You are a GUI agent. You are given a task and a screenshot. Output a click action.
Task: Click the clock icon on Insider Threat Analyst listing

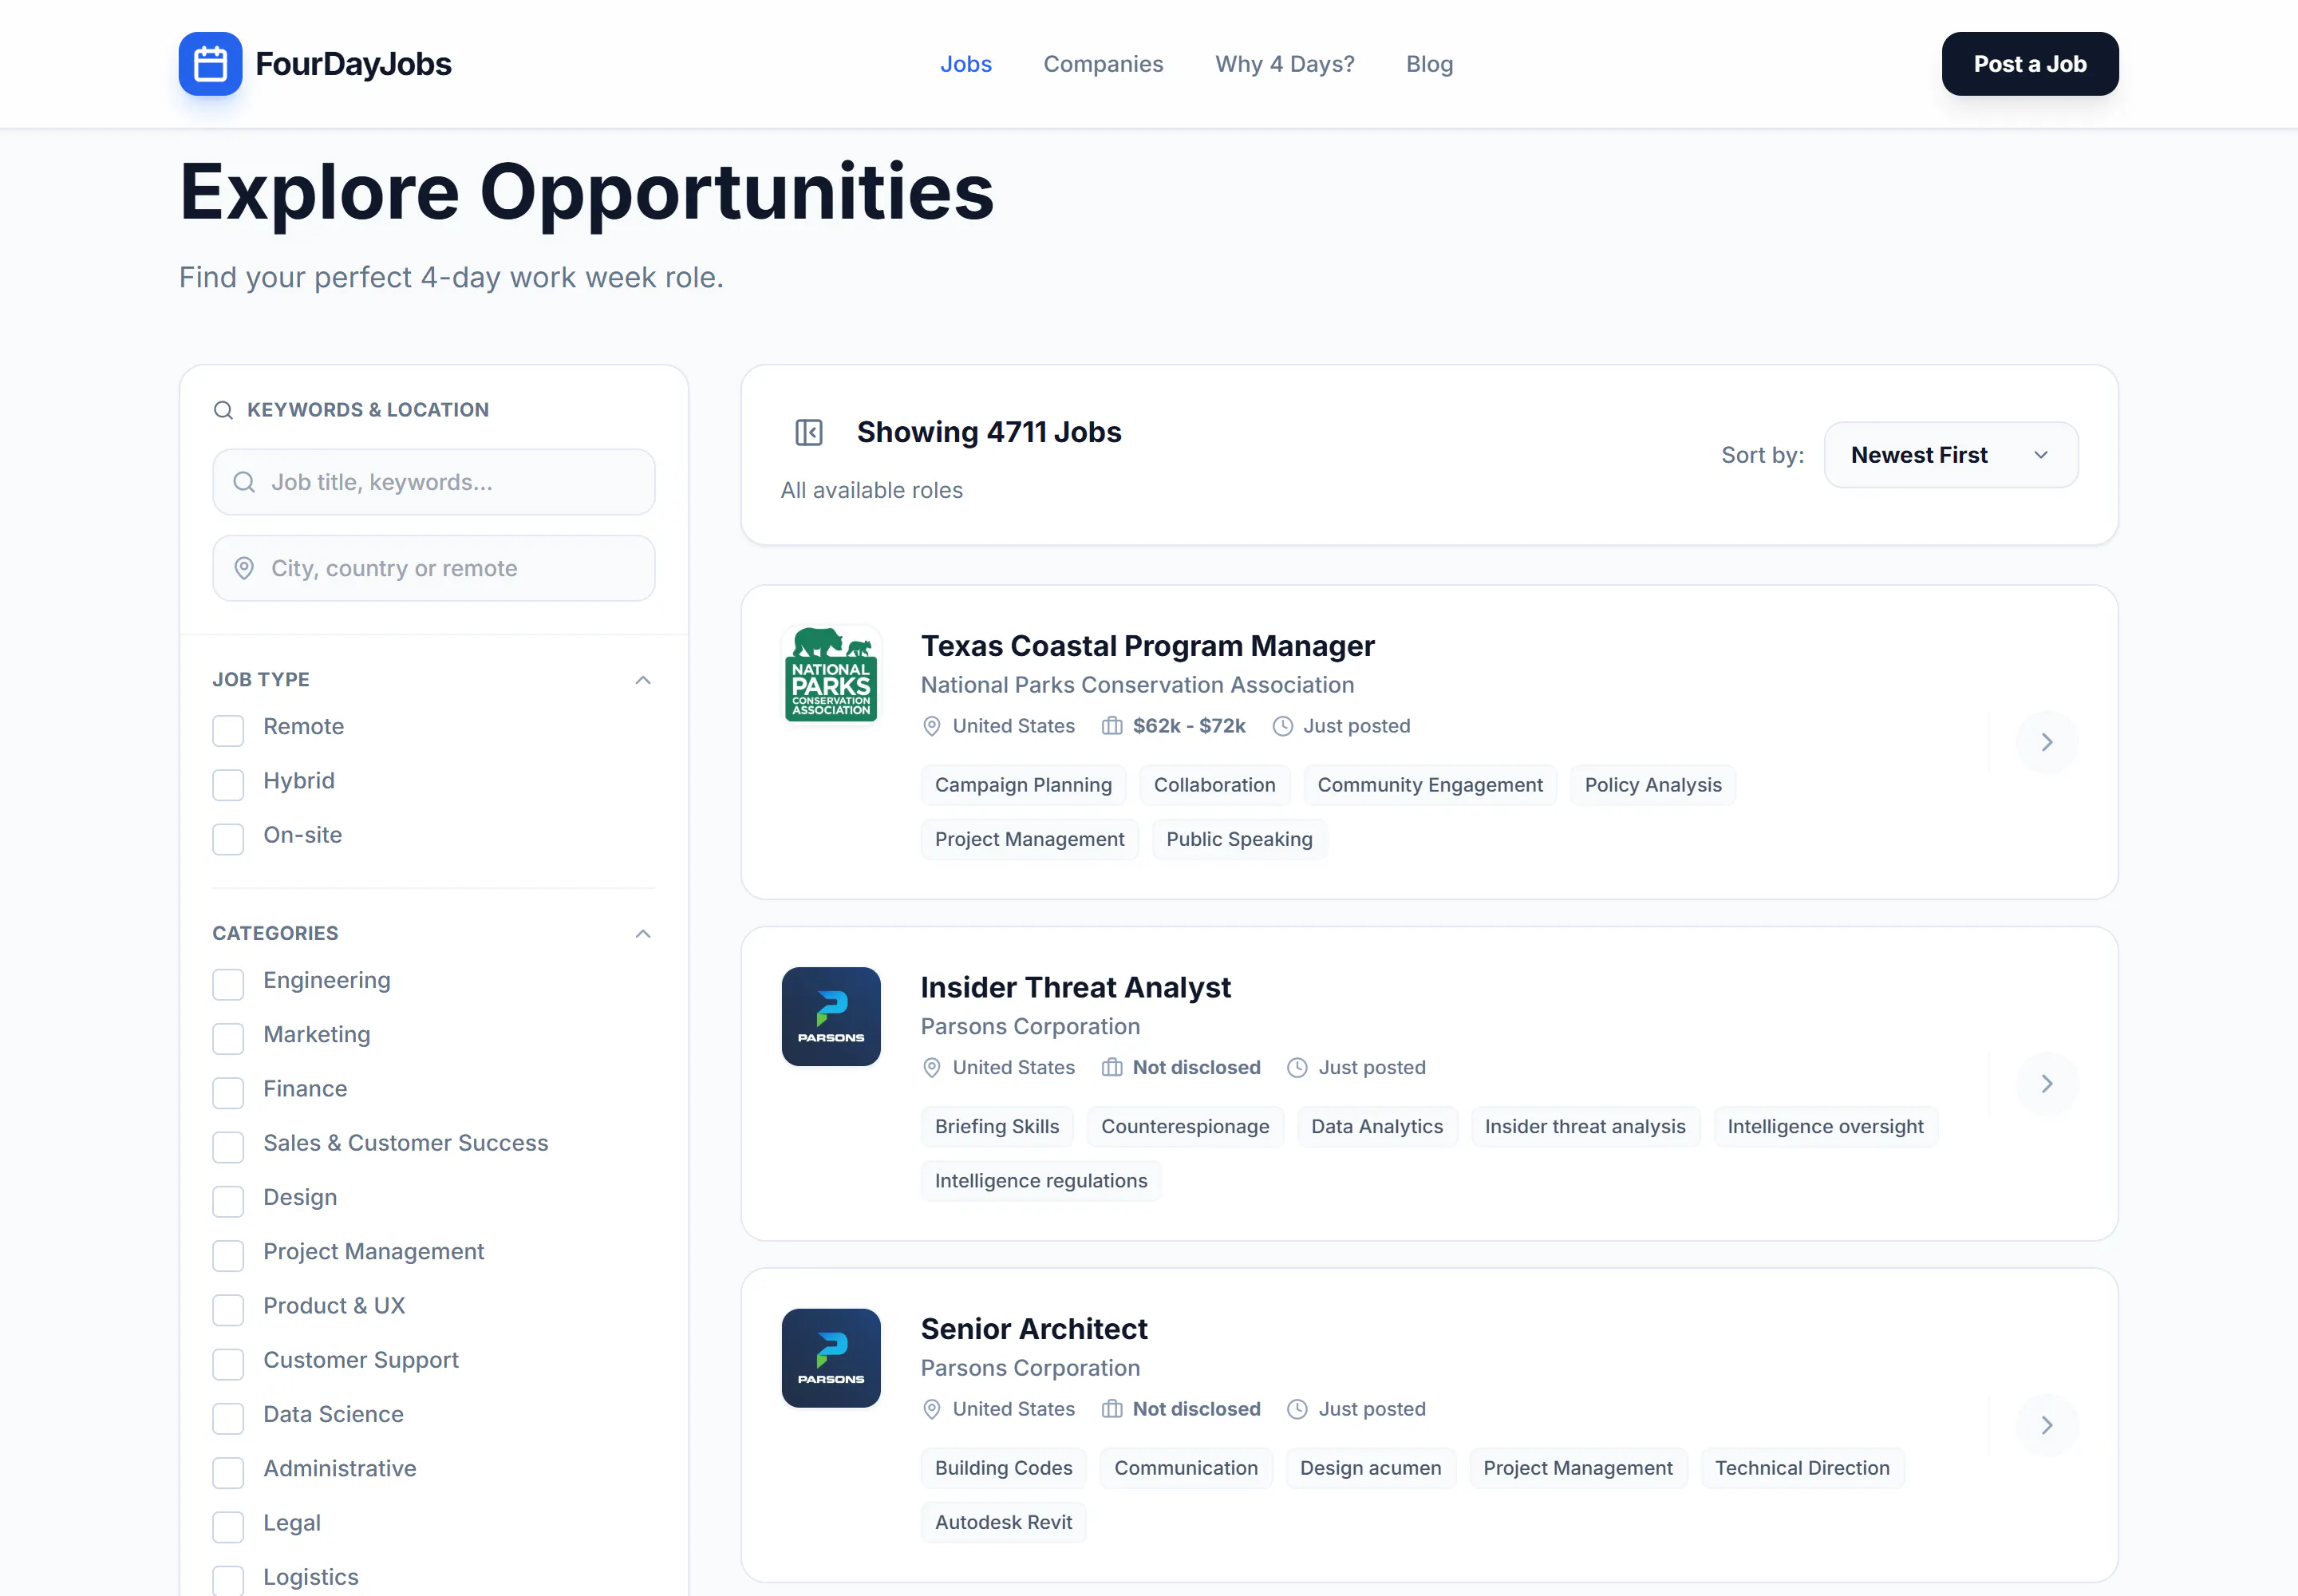1297,1067
